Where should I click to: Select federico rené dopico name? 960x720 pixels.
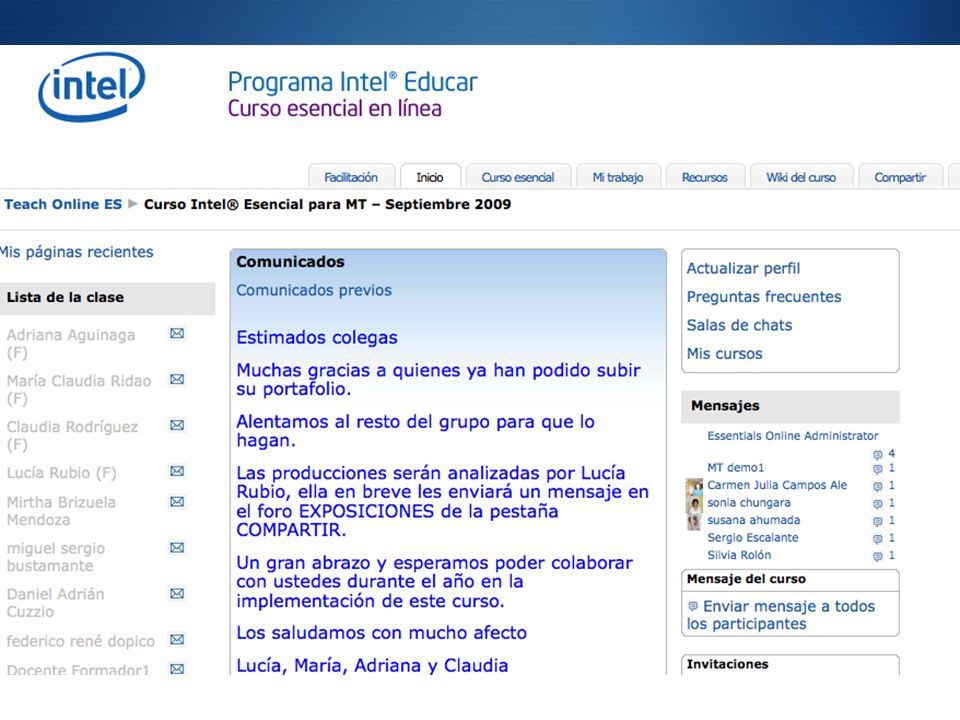pos(80,641)
